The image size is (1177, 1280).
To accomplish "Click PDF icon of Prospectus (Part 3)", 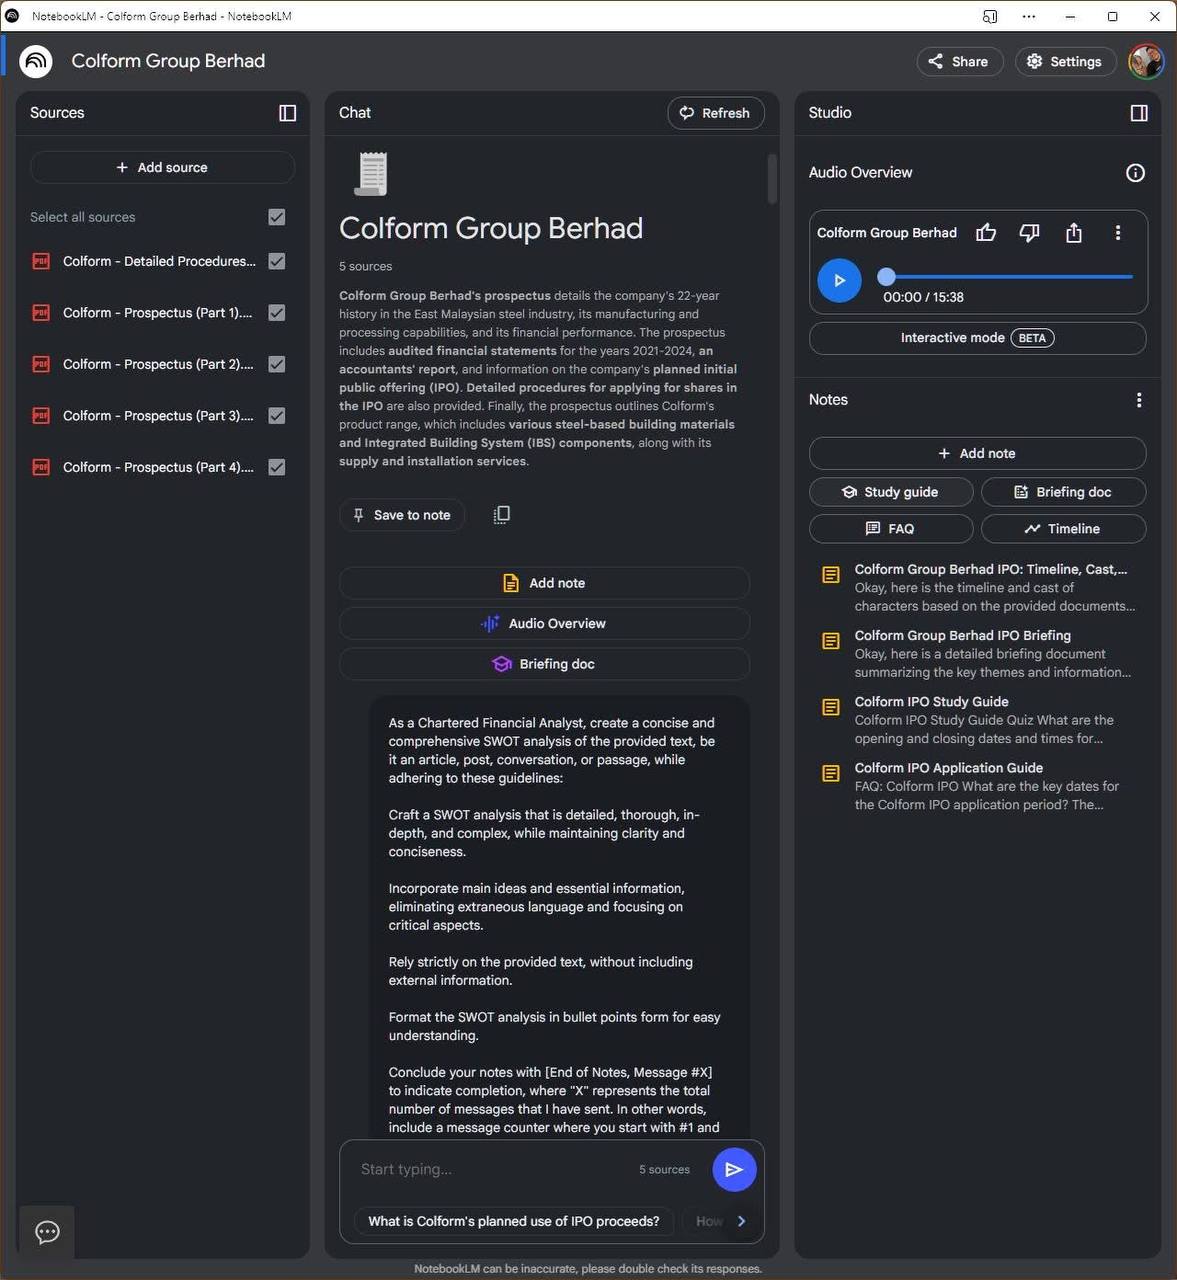I will (41, 415).
